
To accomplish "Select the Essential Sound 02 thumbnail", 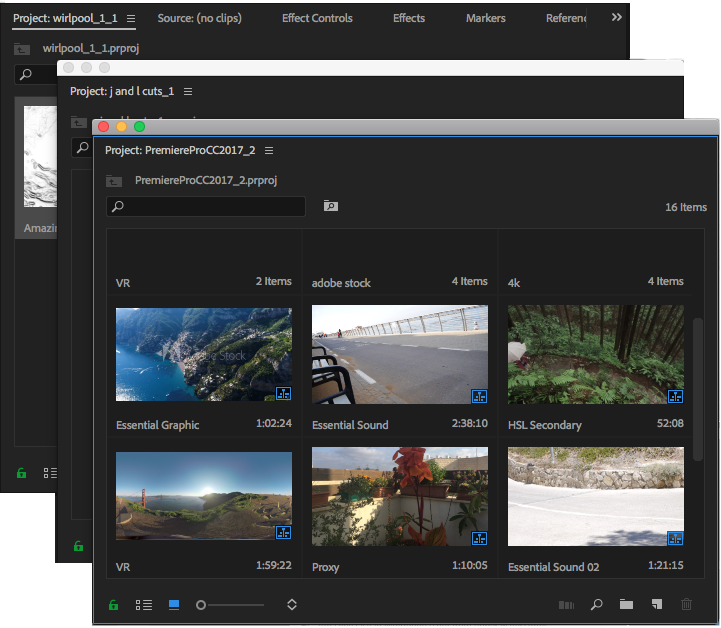I will coord(595,497).
